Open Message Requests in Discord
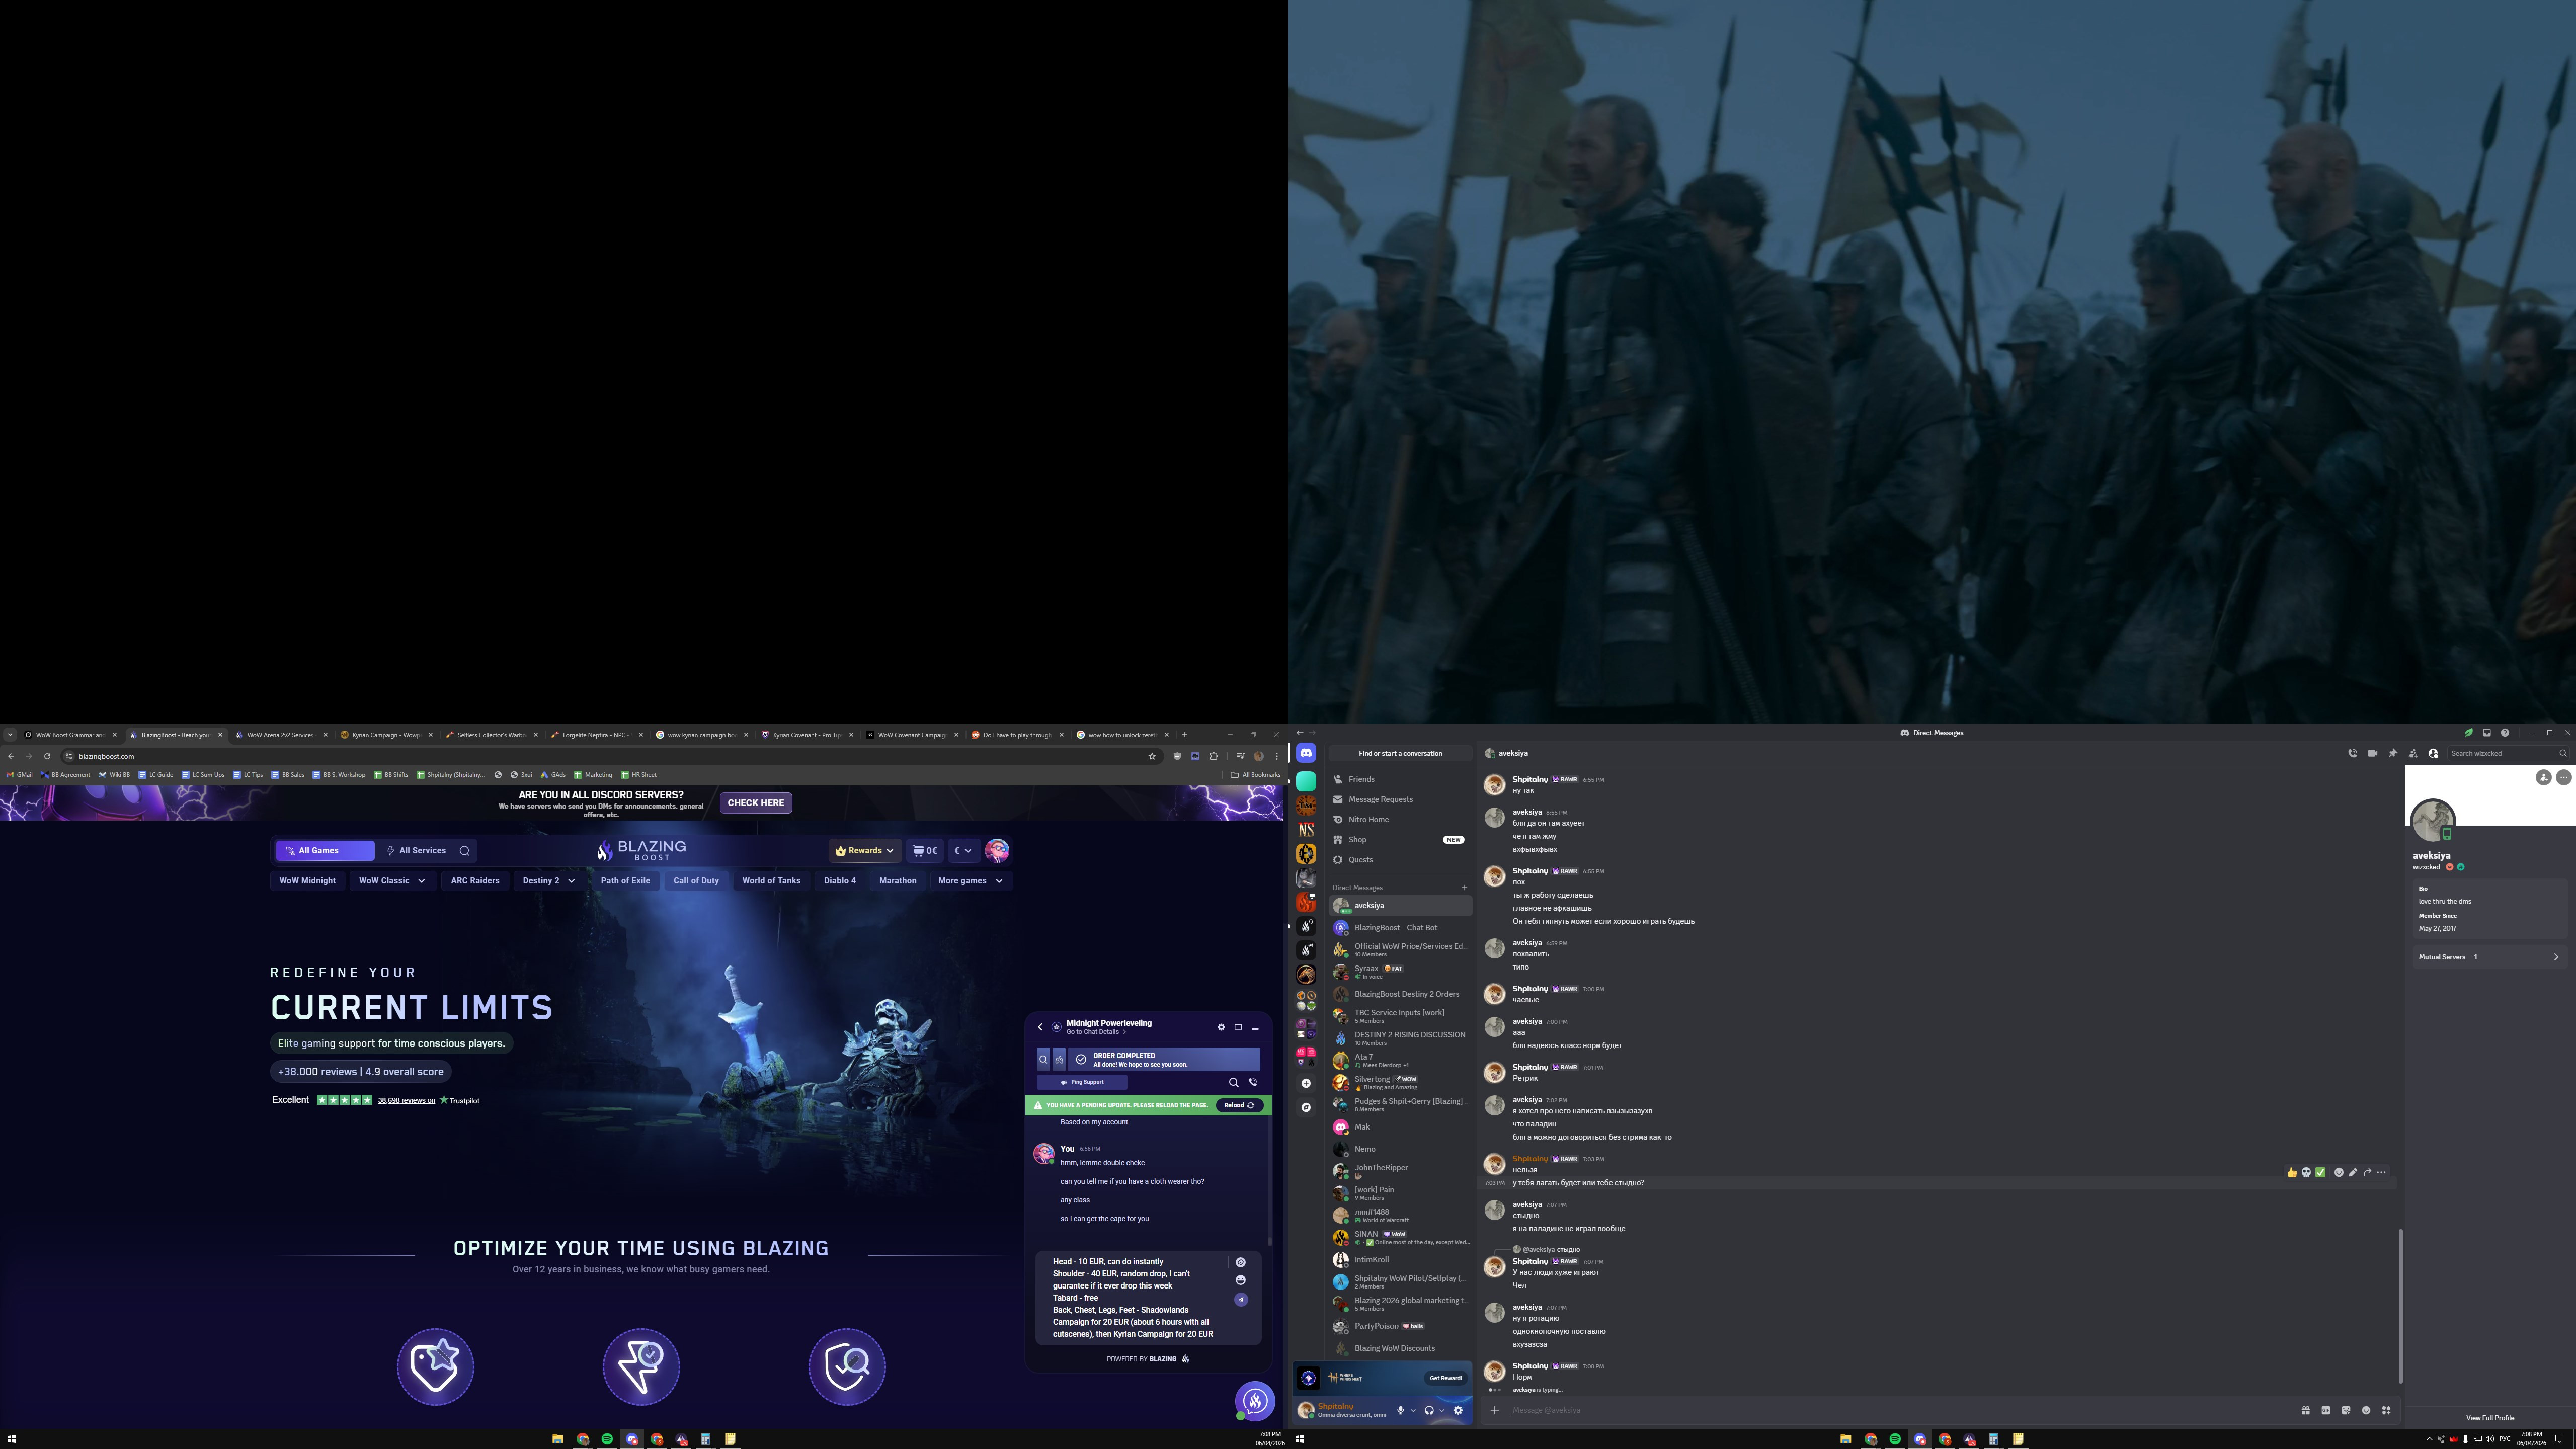This screenshot has width=2576, height=1449. [1400, 799]
